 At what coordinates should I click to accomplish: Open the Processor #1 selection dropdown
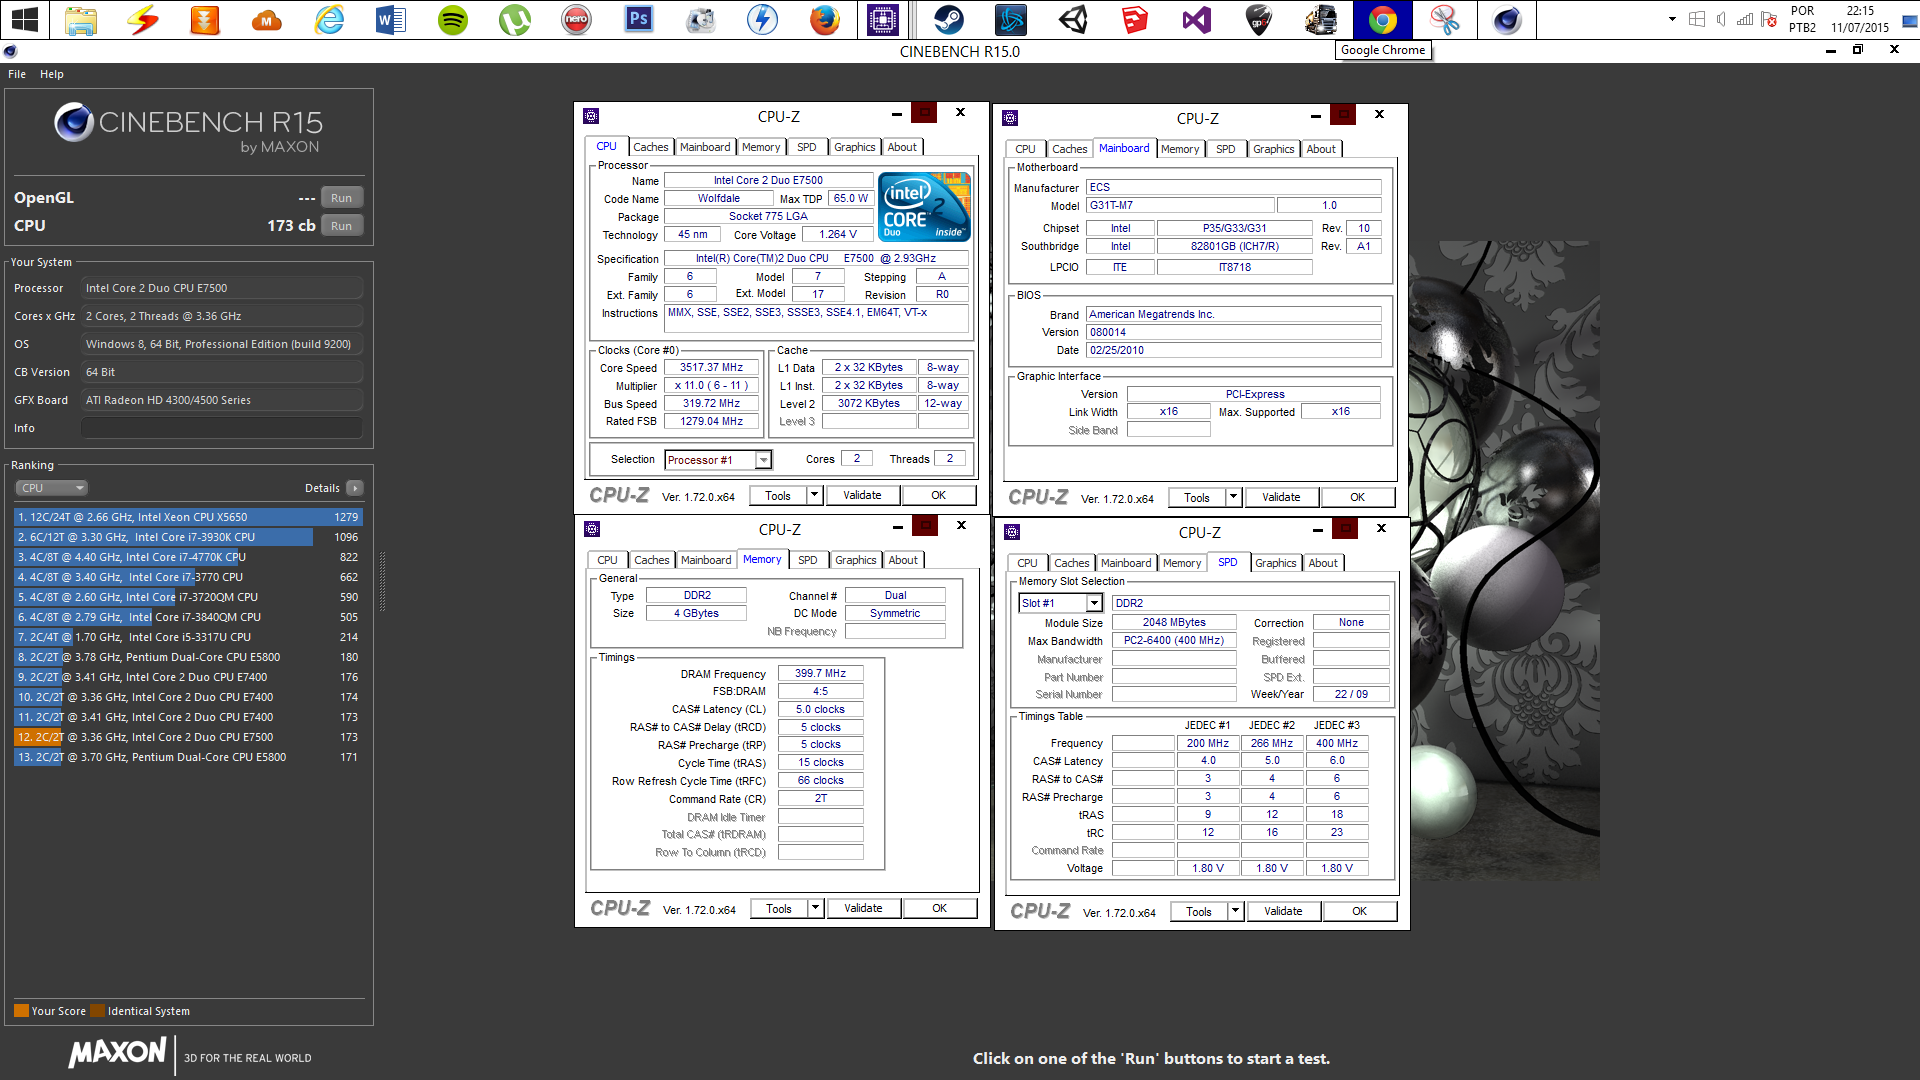763,460
